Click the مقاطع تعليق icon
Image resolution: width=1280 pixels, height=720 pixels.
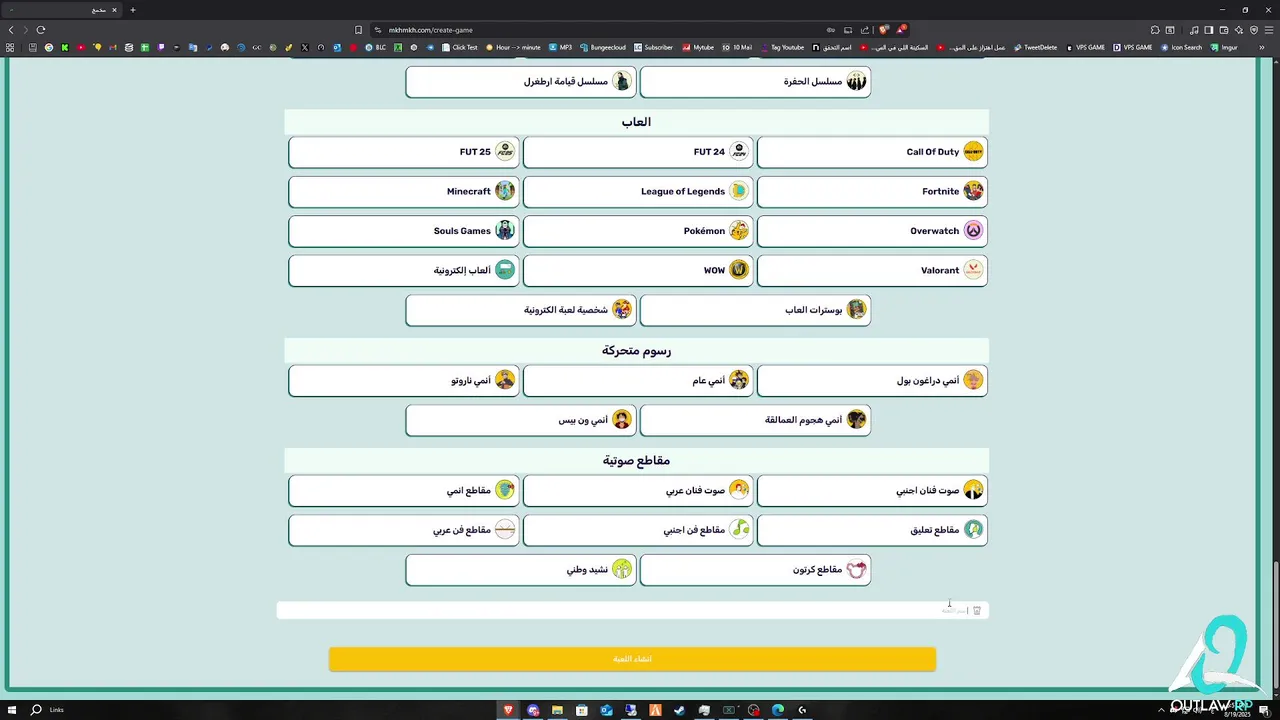[x=973, y=530]
